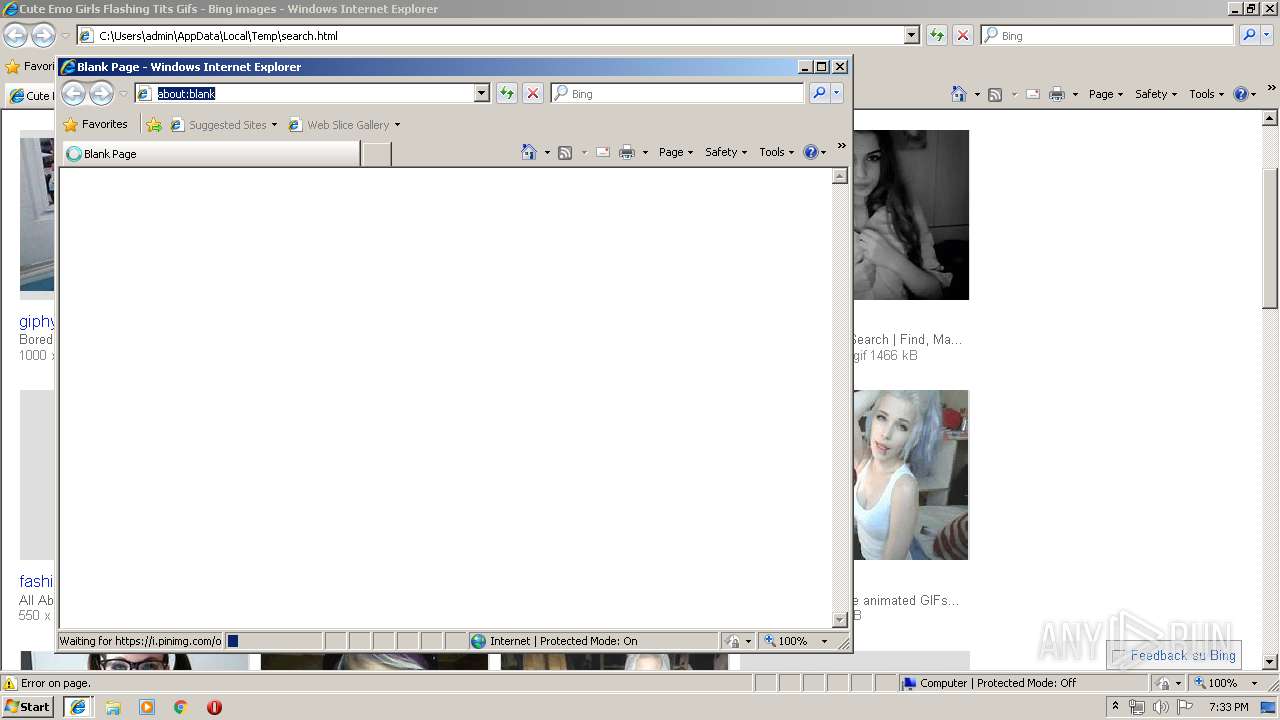
Task: Click the fashi link in background page
Action: [36, 582]
